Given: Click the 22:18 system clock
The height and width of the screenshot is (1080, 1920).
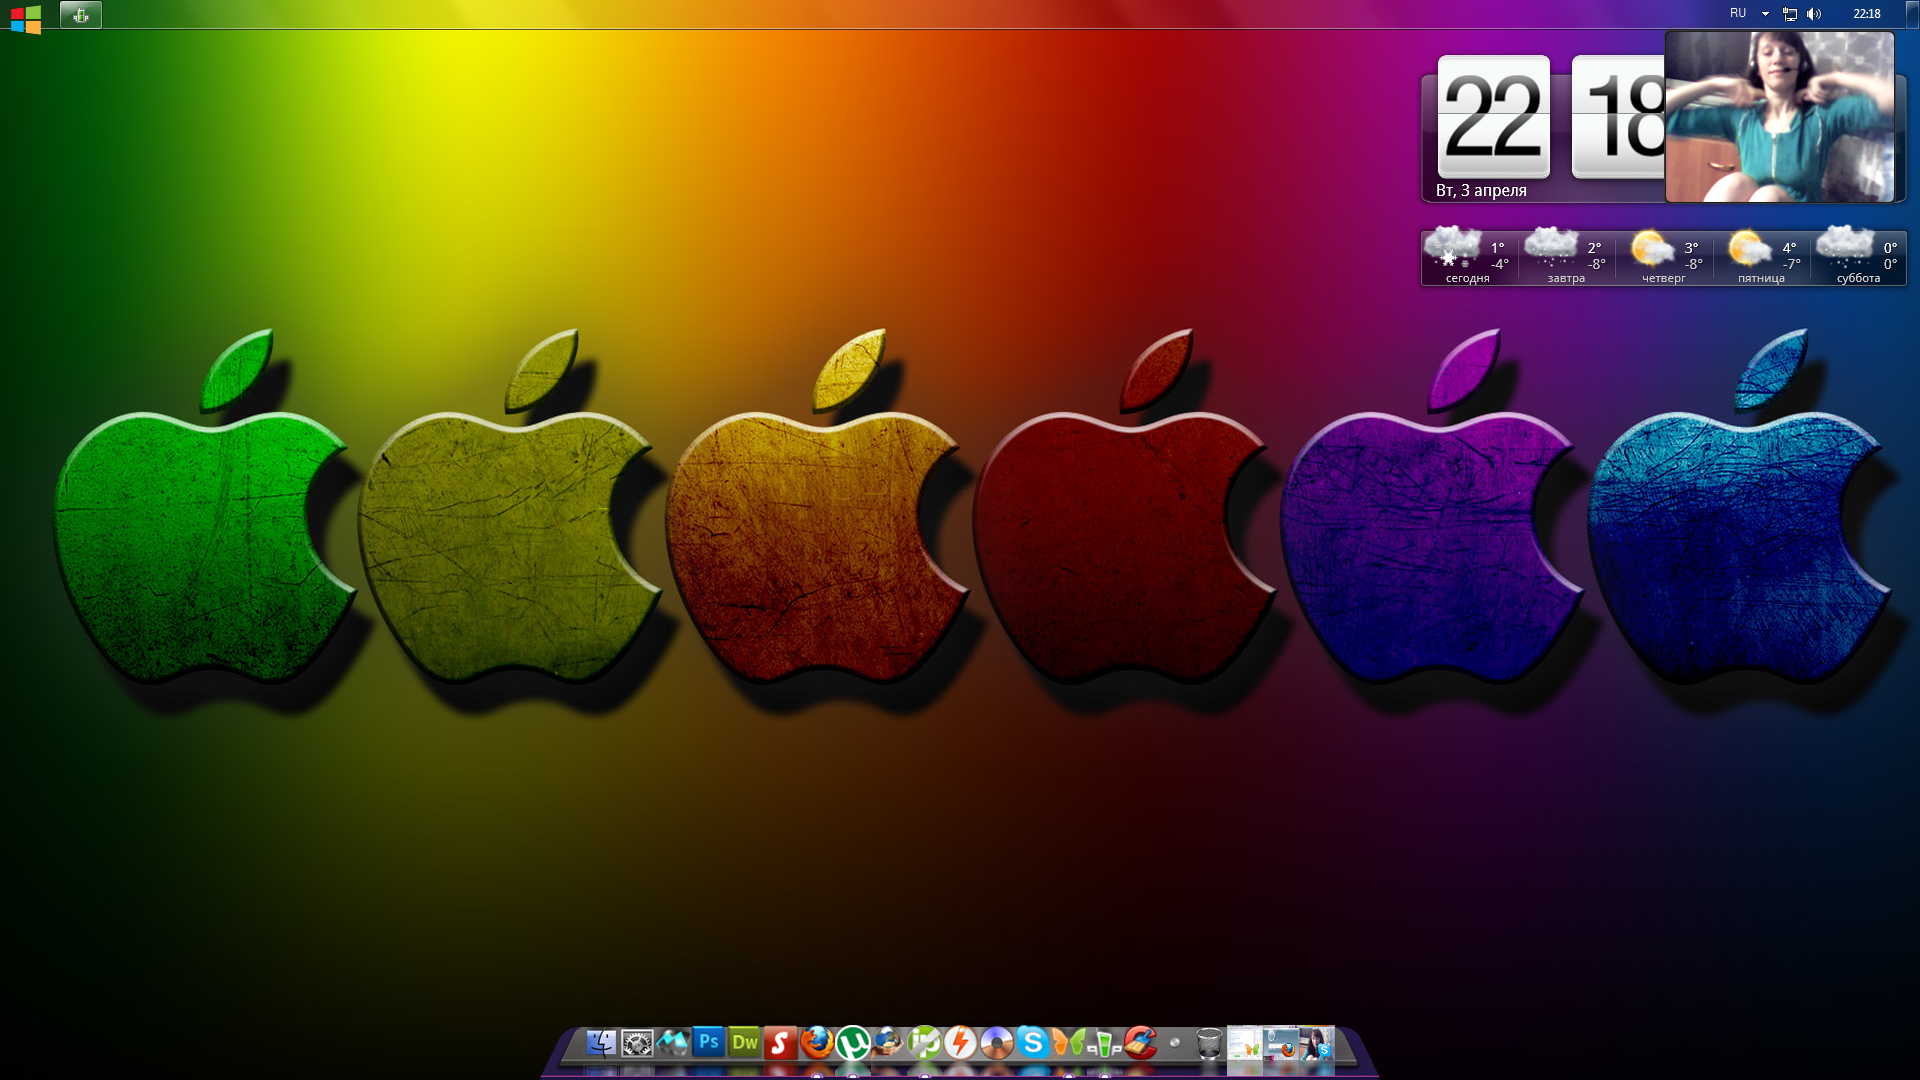Looking at the screenshot, I should coord(1866,14).
